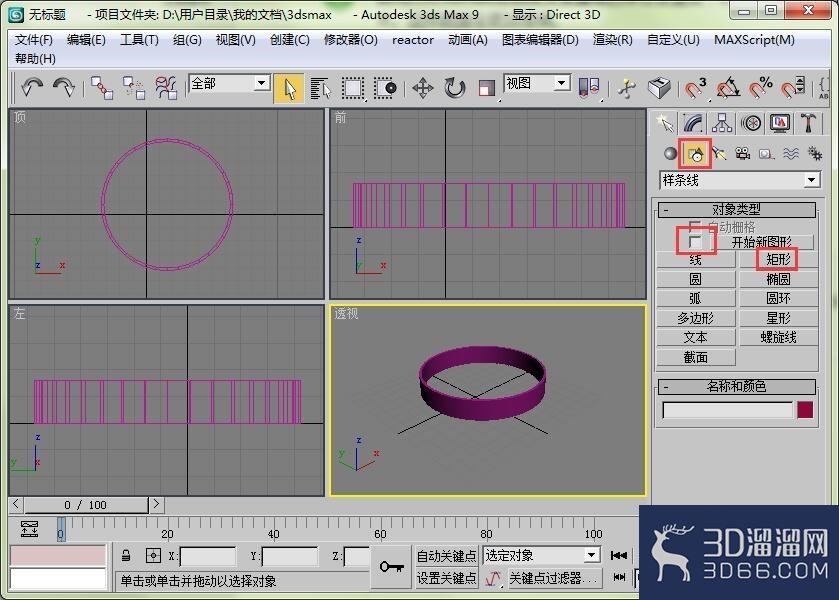Select Systems gears category icon
Image resolution: width=839 pixels, height=600 pixels.
[x=815, y=154]
